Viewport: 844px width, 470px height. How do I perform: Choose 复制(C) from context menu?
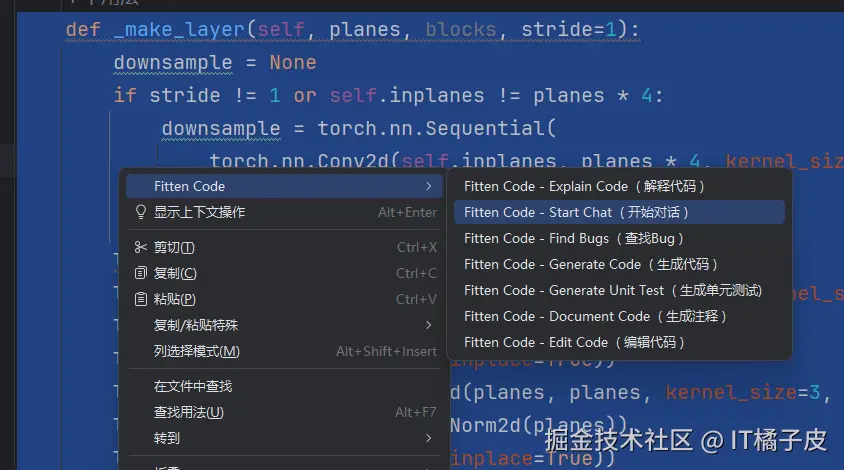[x=284, y=273]
